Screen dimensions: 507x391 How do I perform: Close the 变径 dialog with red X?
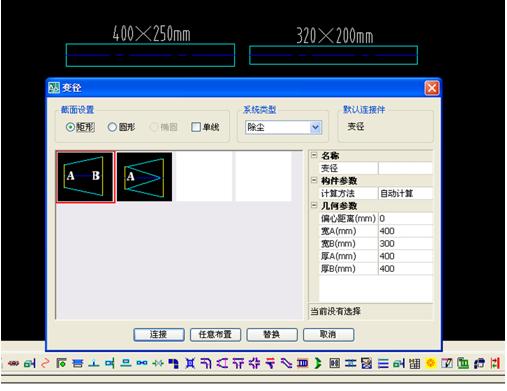(x=432, y=88)
